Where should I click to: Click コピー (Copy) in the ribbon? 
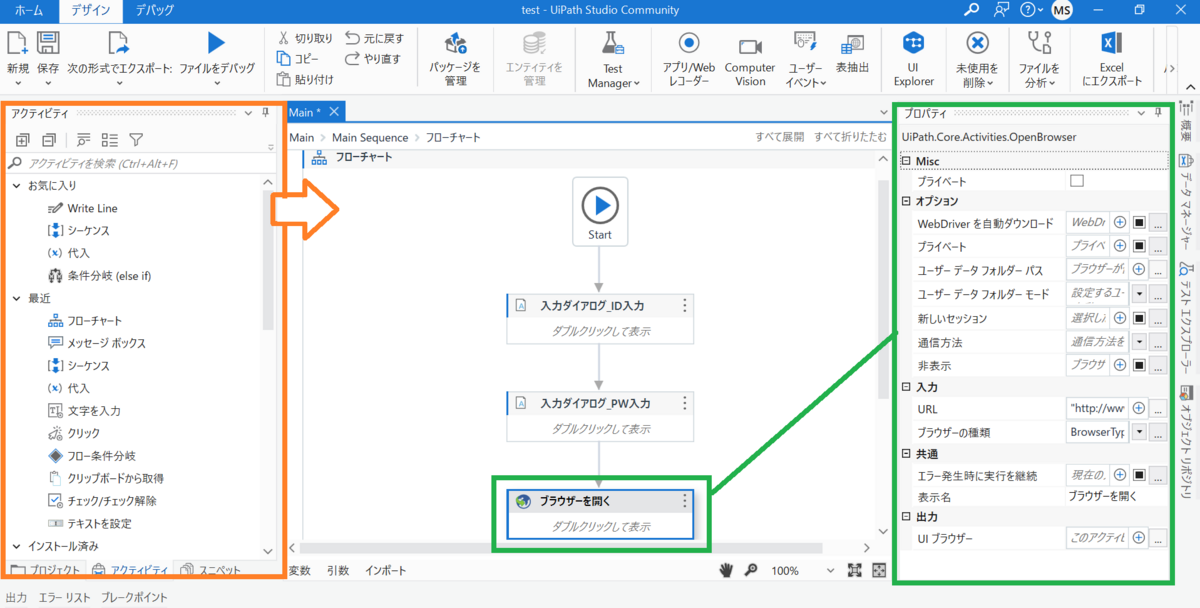(298, 59)
